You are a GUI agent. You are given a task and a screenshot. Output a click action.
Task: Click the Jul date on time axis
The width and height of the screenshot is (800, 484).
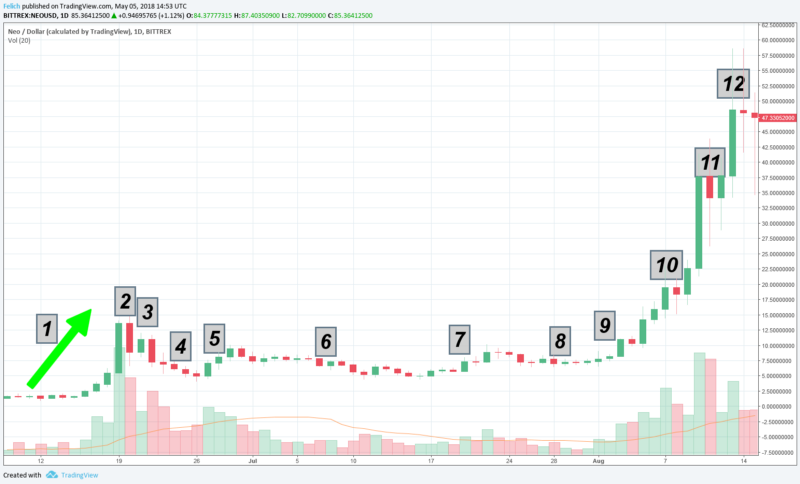pyautogui.click(x=252, y=464)
